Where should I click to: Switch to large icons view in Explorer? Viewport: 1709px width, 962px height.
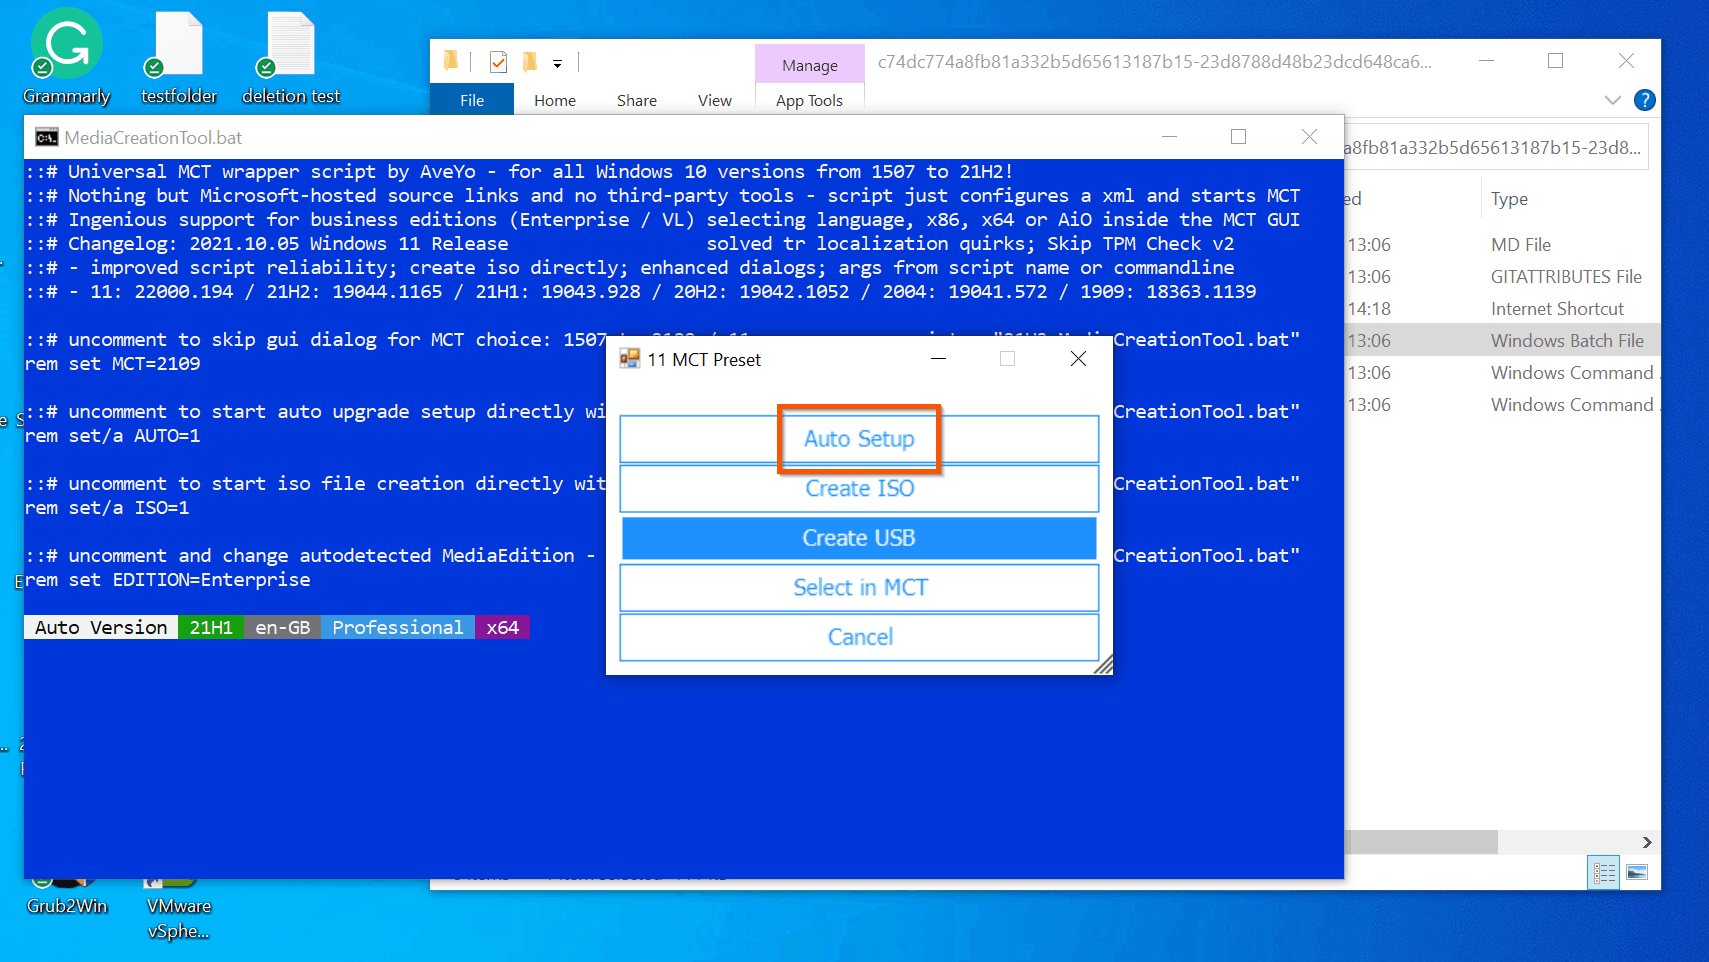tap(1637, 873)
